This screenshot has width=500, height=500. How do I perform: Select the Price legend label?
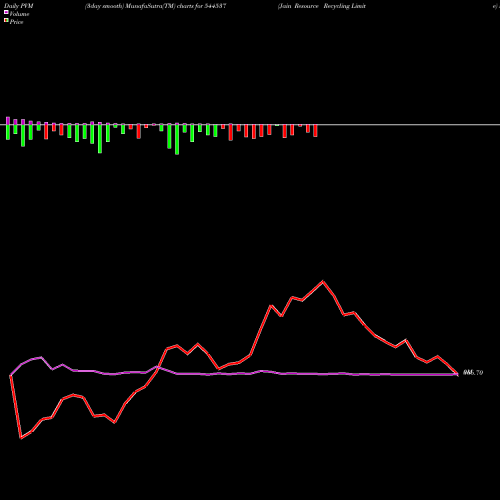[x=16, y=22]
